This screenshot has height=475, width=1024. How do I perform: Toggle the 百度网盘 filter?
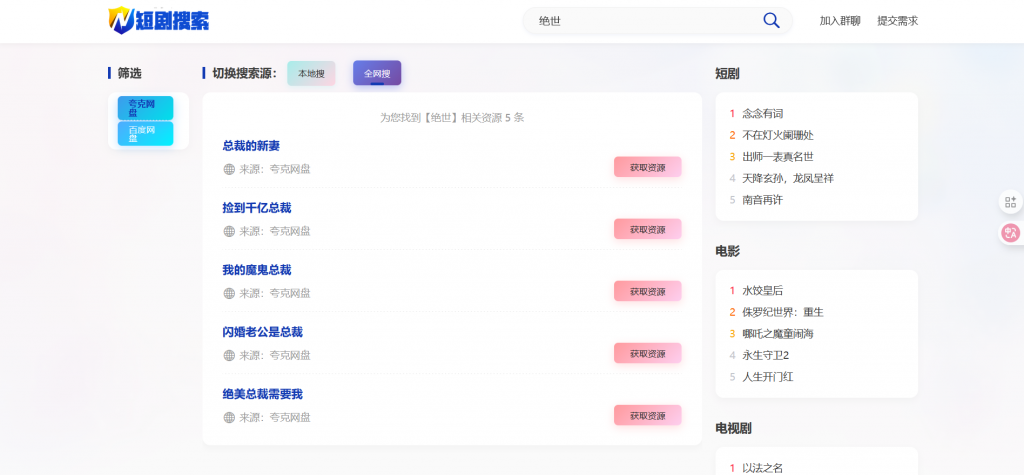(x=145, y=133)
